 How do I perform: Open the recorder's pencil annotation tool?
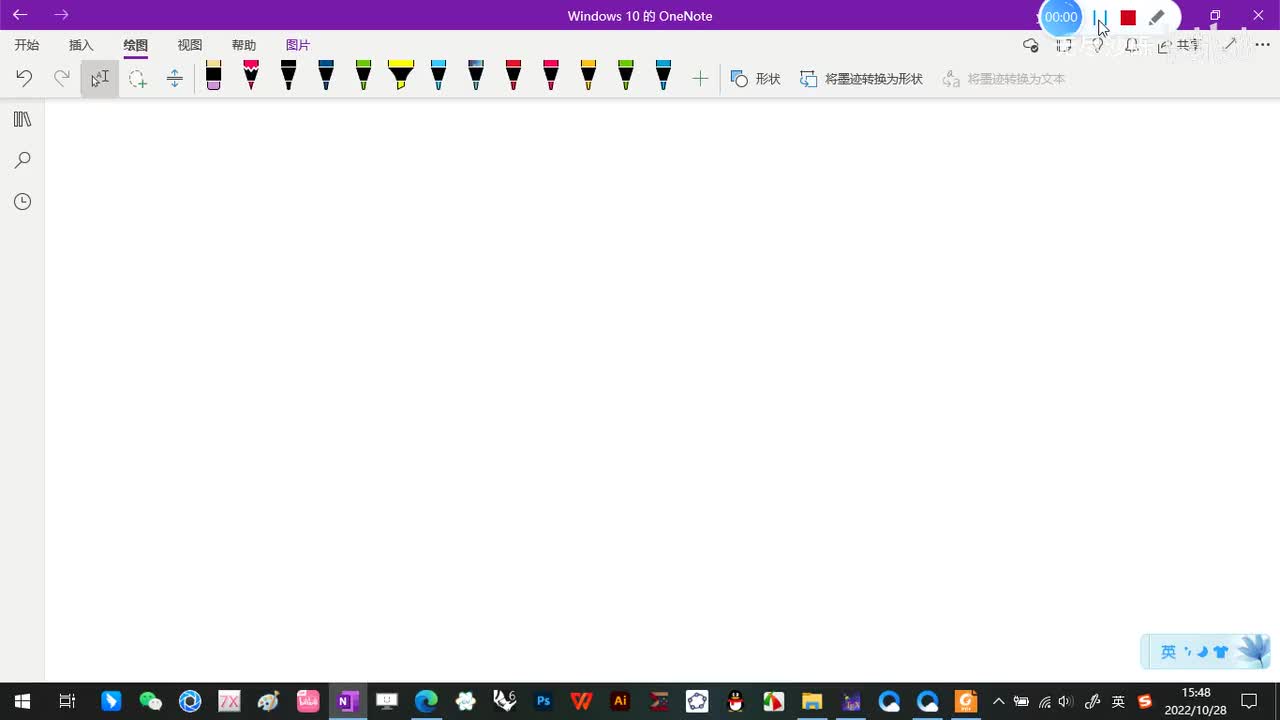(x=1157, y=18)
